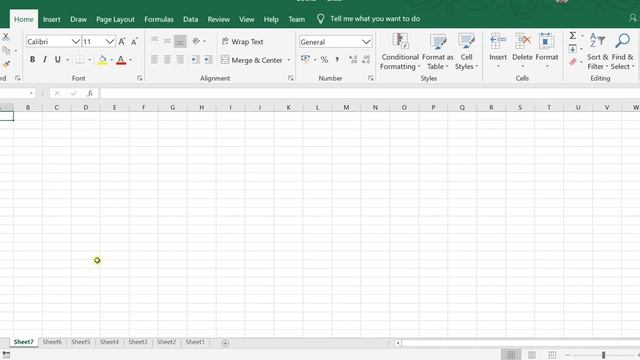Add a new sheet with plus icon

click(x=225, y=343)
